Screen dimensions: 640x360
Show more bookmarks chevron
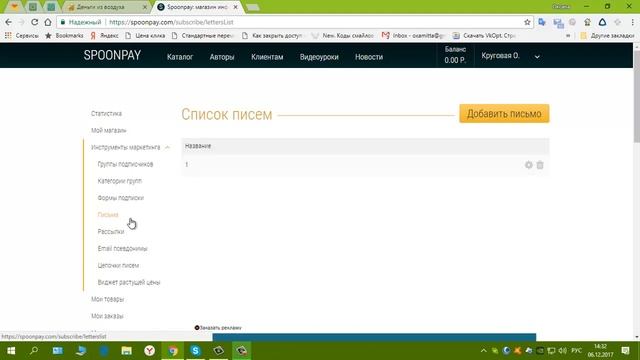(x=568, y=36)
